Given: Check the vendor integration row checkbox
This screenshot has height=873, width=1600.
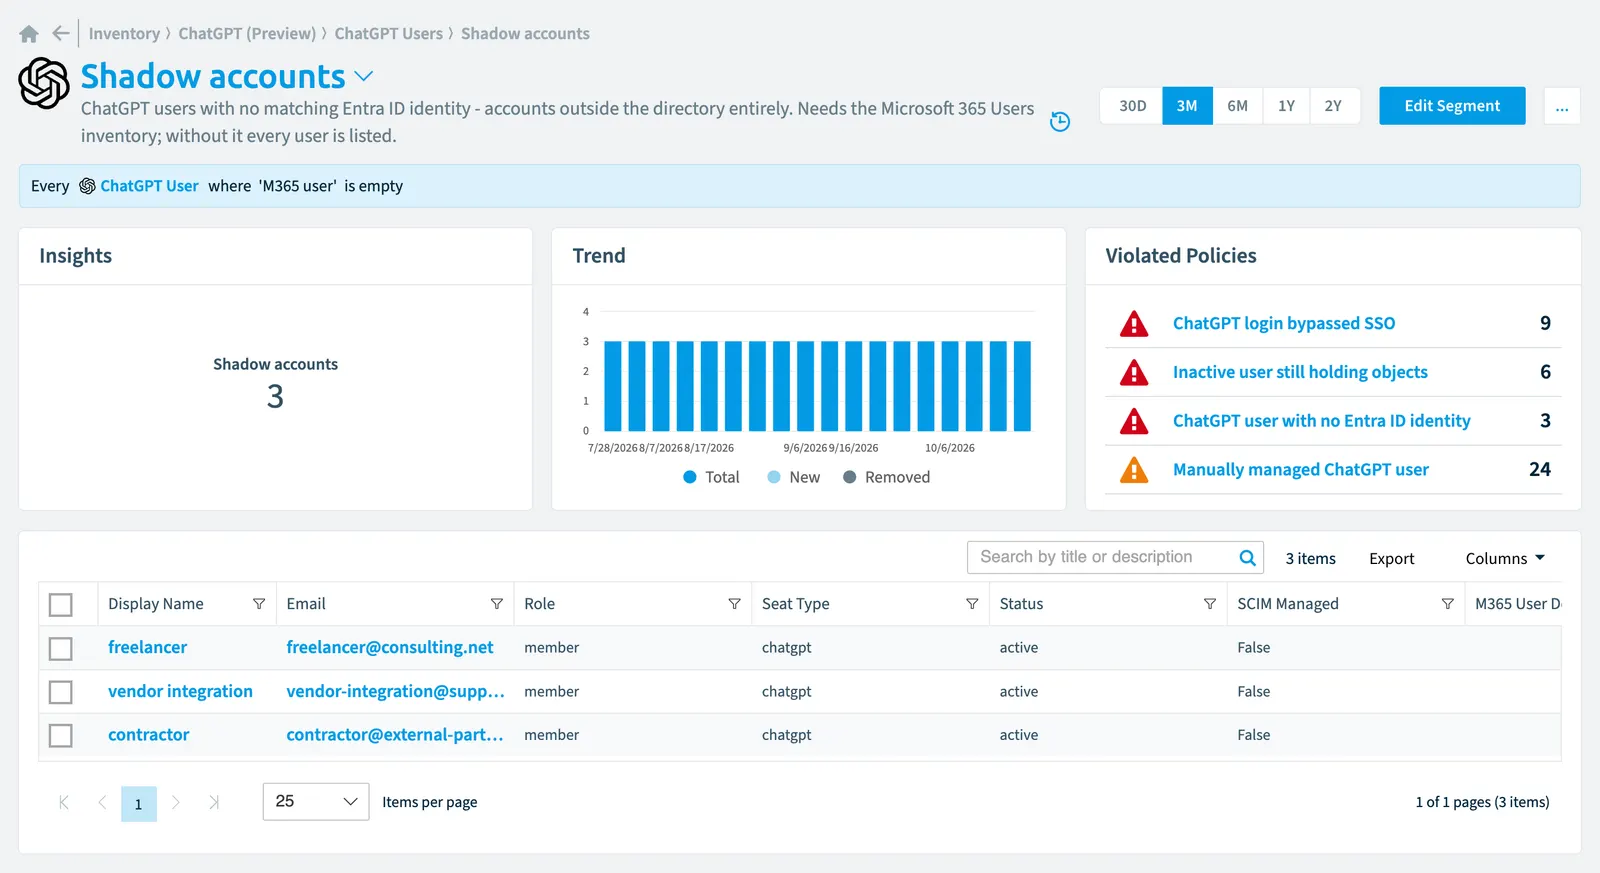Looking at the screenshot, I should point(61,692).
